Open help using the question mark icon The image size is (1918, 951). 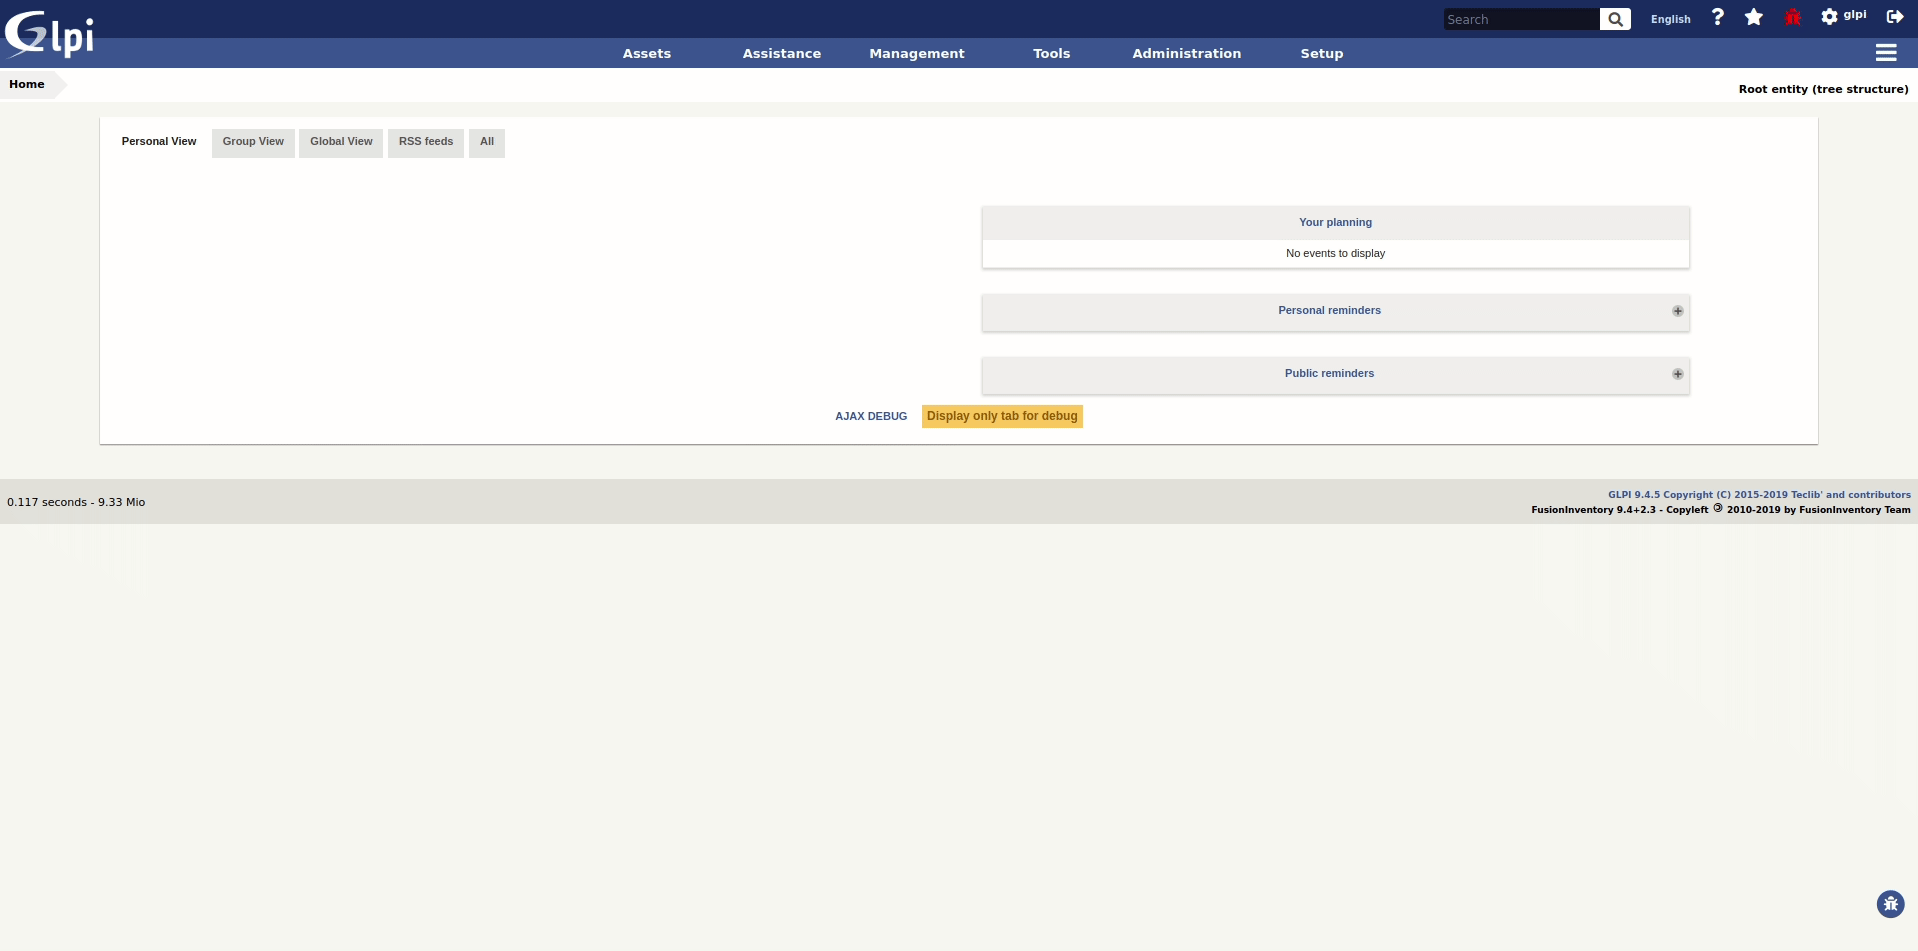1717,17
